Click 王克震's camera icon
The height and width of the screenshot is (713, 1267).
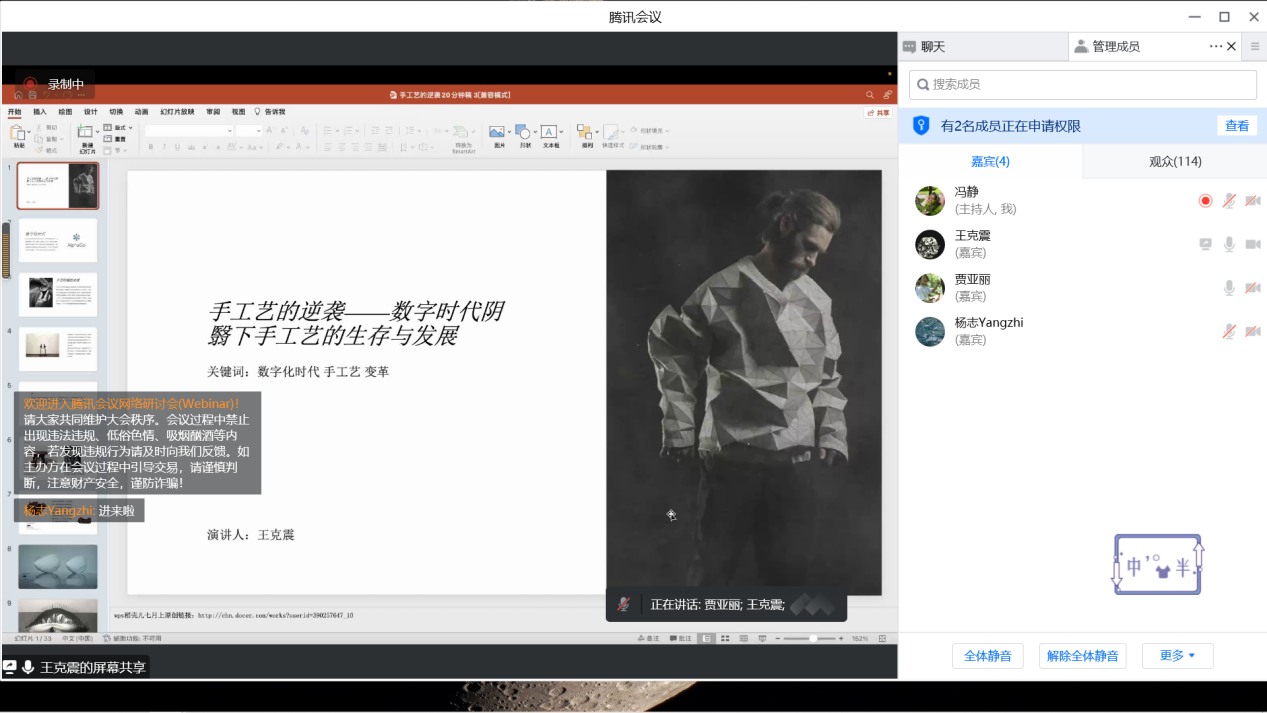[1252, 245]
